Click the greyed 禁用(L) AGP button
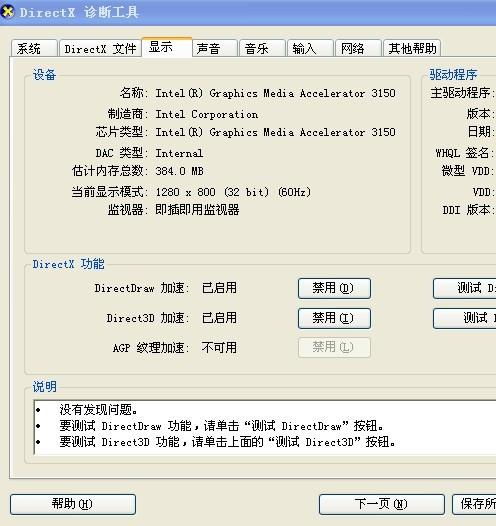 (x=334, y=347)
